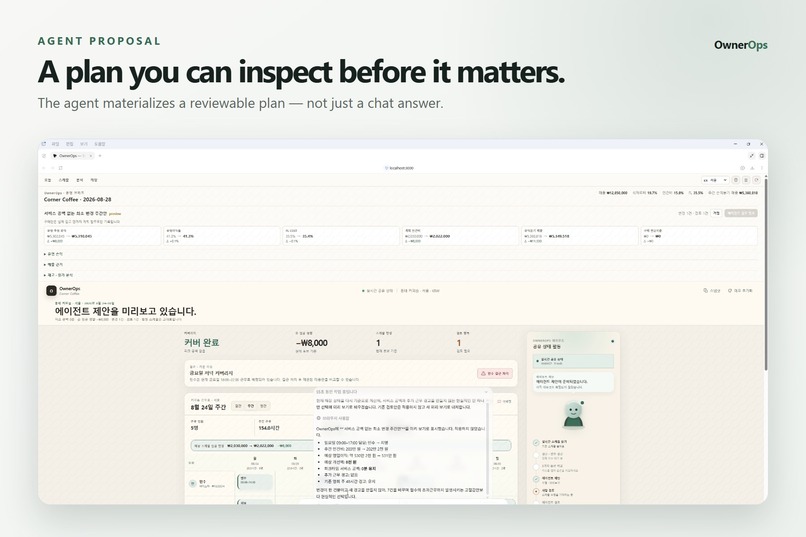
Task: Open a new browser tab with plus icon
Action: 100,156
